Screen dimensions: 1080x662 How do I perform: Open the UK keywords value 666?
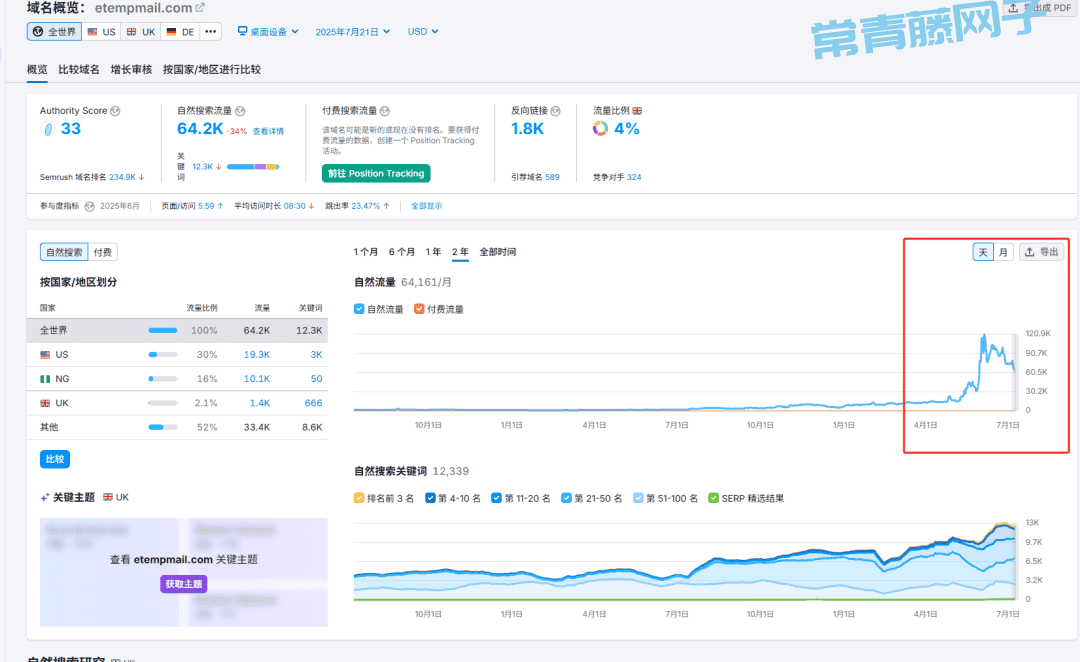pyautogui.click(x=313, y=403)
